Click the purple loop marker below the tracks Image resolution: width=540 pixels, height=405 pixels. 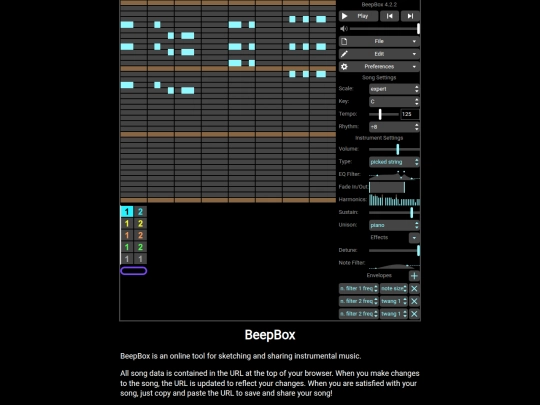coord(134,271)
